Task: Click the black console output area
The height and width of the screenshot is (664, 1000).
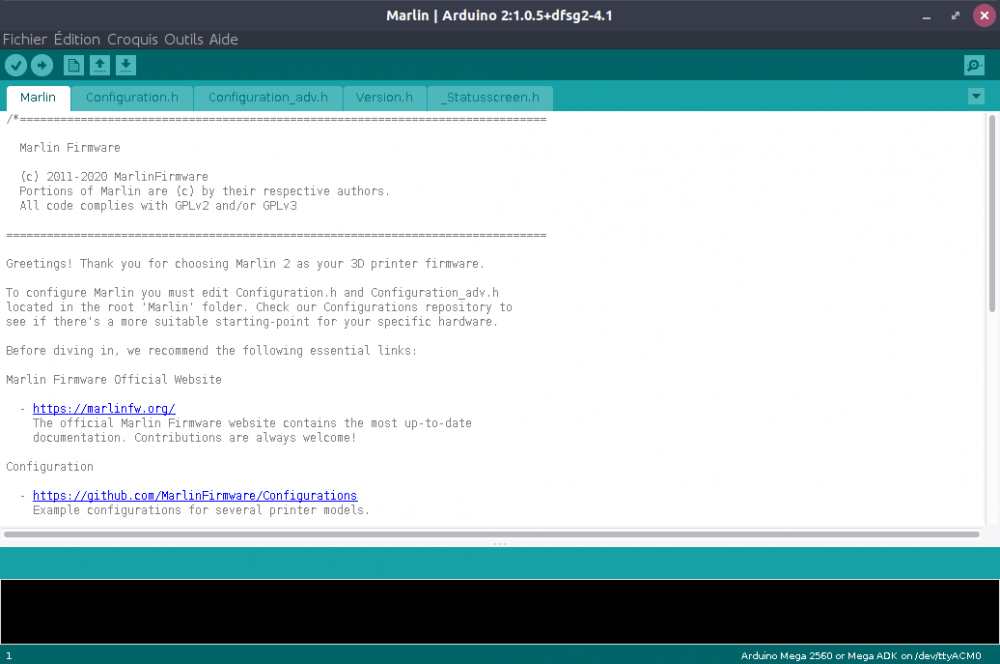Action: 500,612
